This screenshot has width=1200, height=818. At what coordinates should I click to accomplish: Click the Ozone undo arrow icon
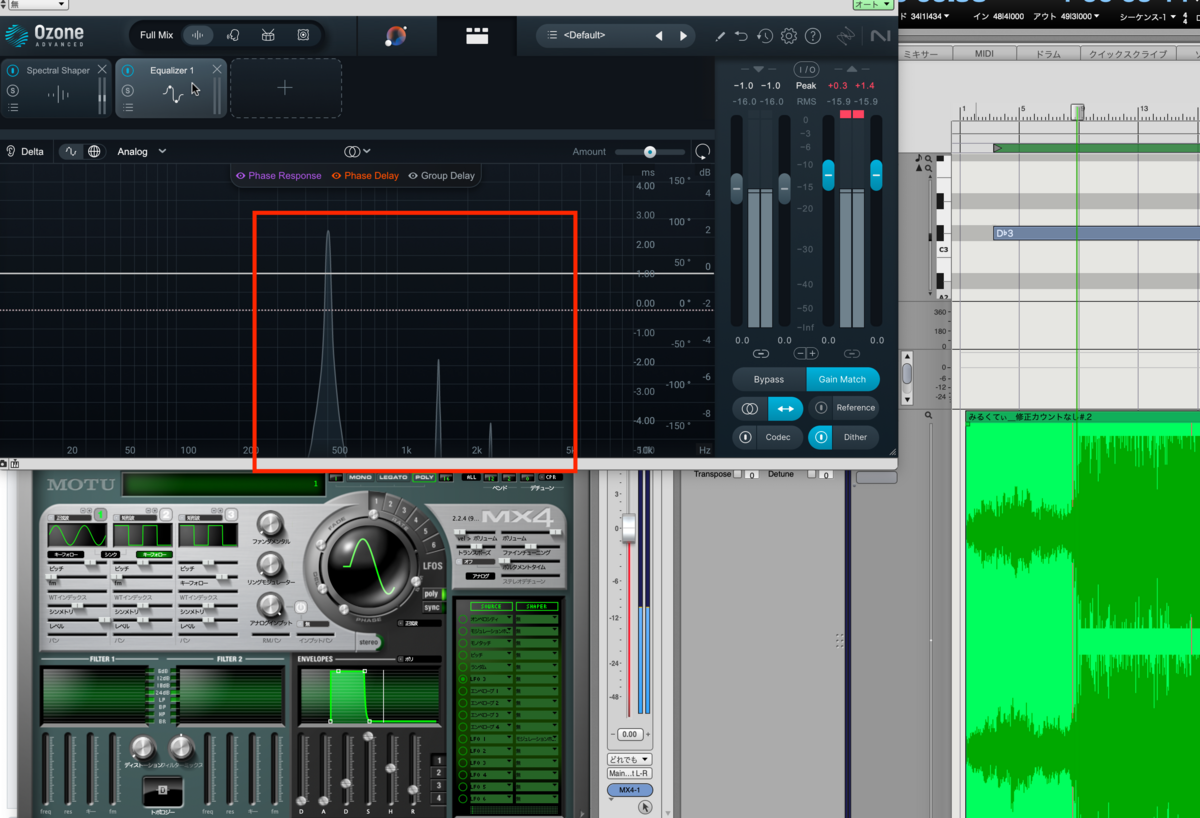coord(741,36)
